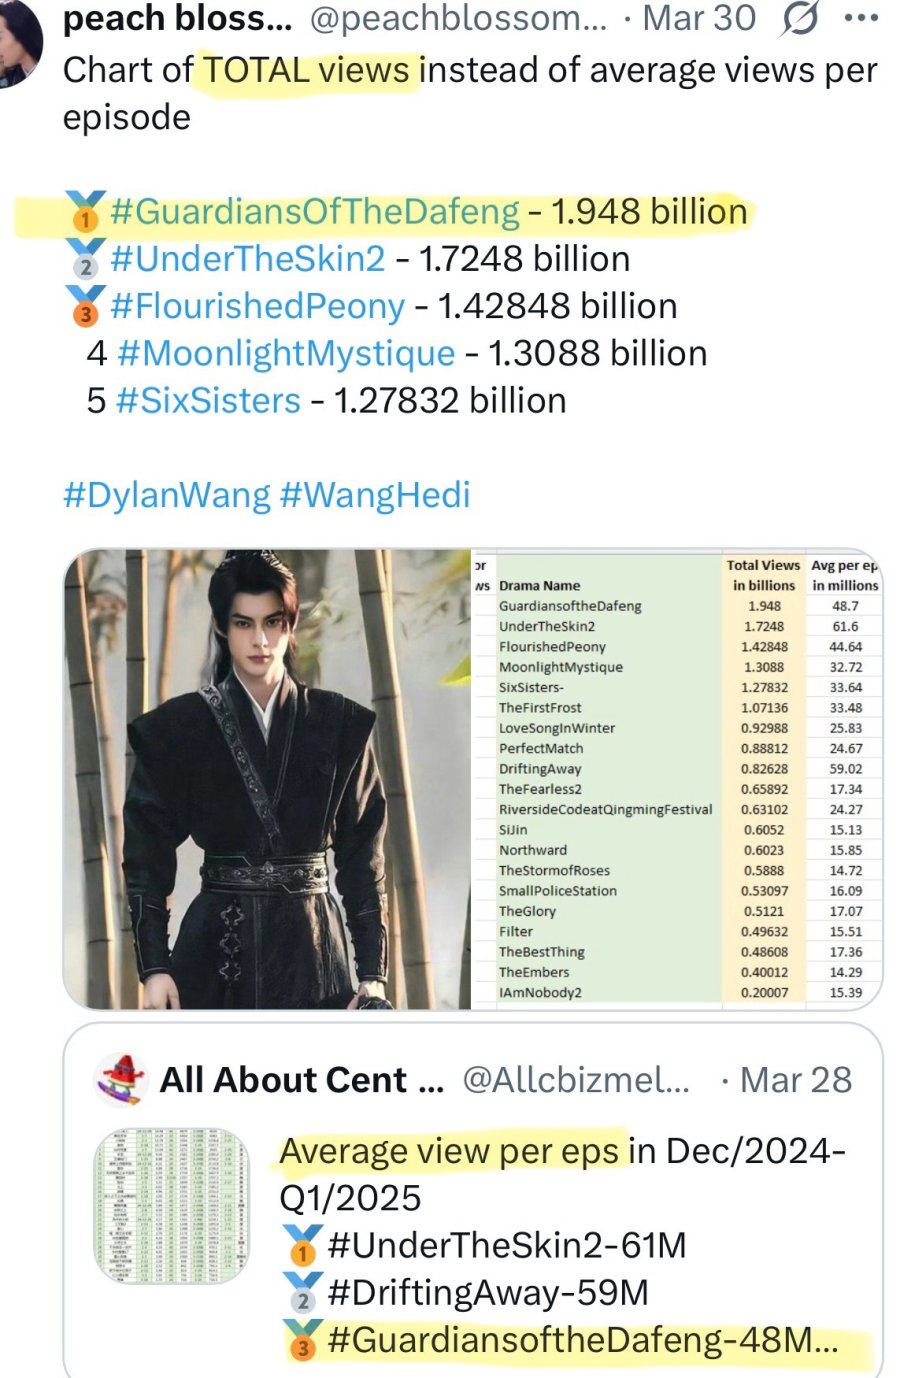Image resolution: width=900 pixels, height=1378 pixels.
Task: Open the #WangHedi hashtag
Action: click(x=375, y=495)
